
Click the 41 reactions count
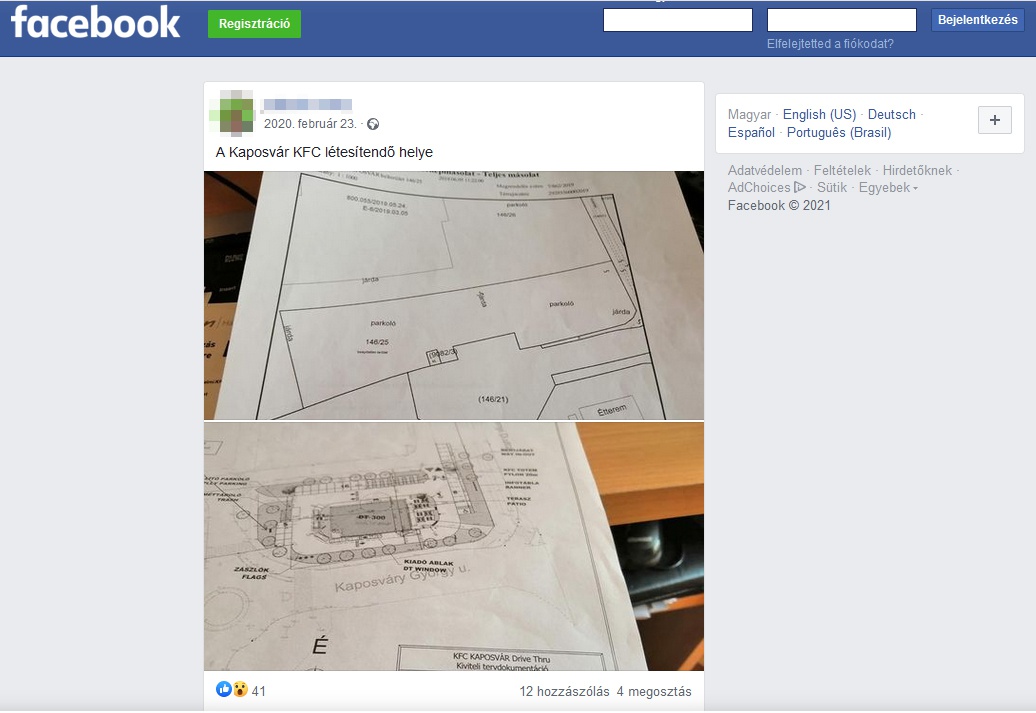(x=259, y=691)
